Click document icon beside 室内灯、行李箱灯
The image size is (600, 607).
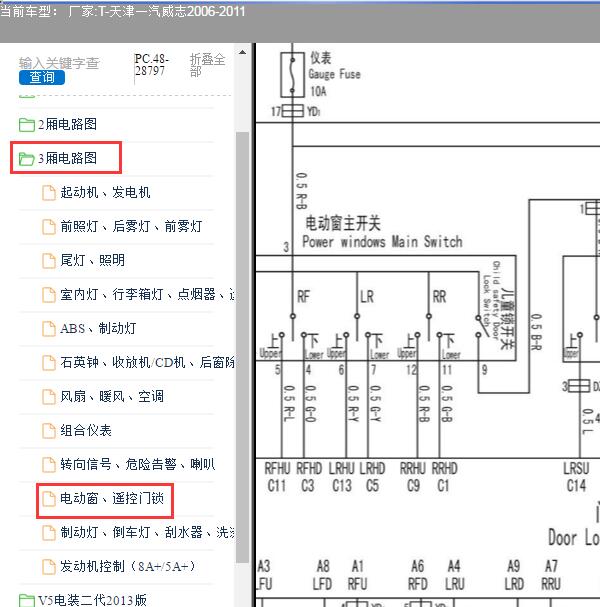(x=49, y=295)
